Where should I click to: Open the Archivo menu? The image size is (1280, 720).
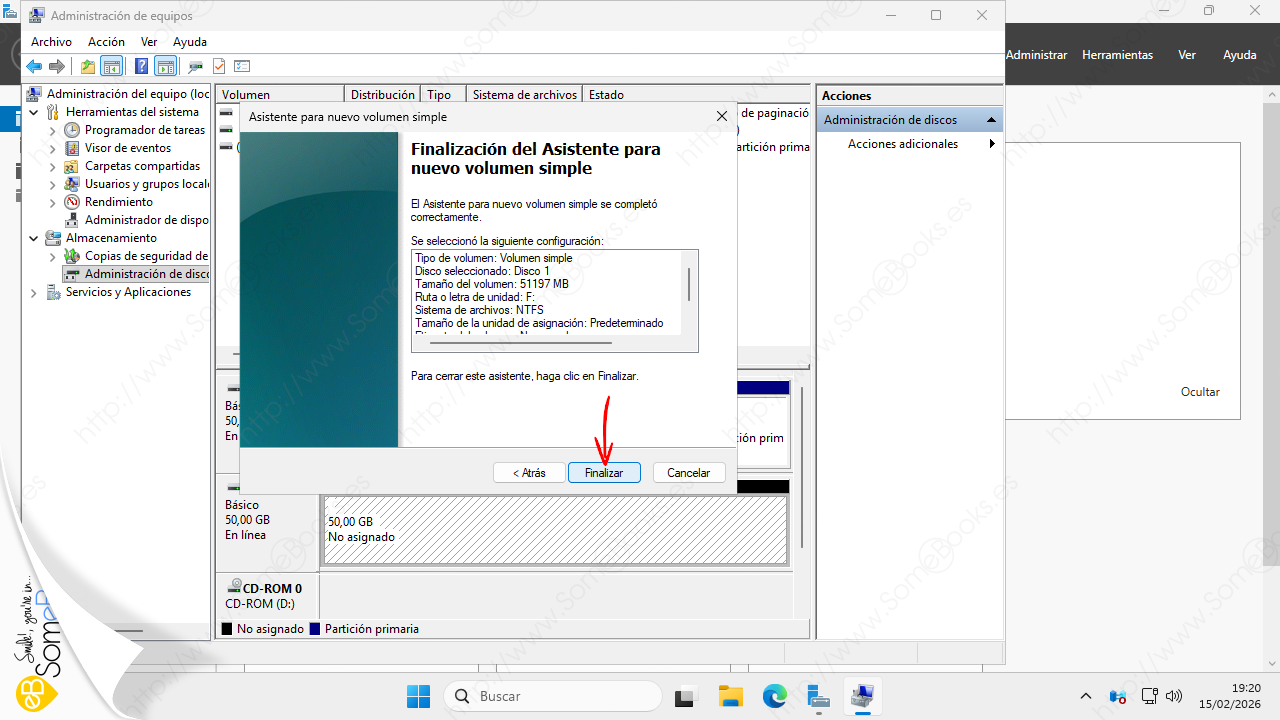pyautogui.click(x=51, y=42)
